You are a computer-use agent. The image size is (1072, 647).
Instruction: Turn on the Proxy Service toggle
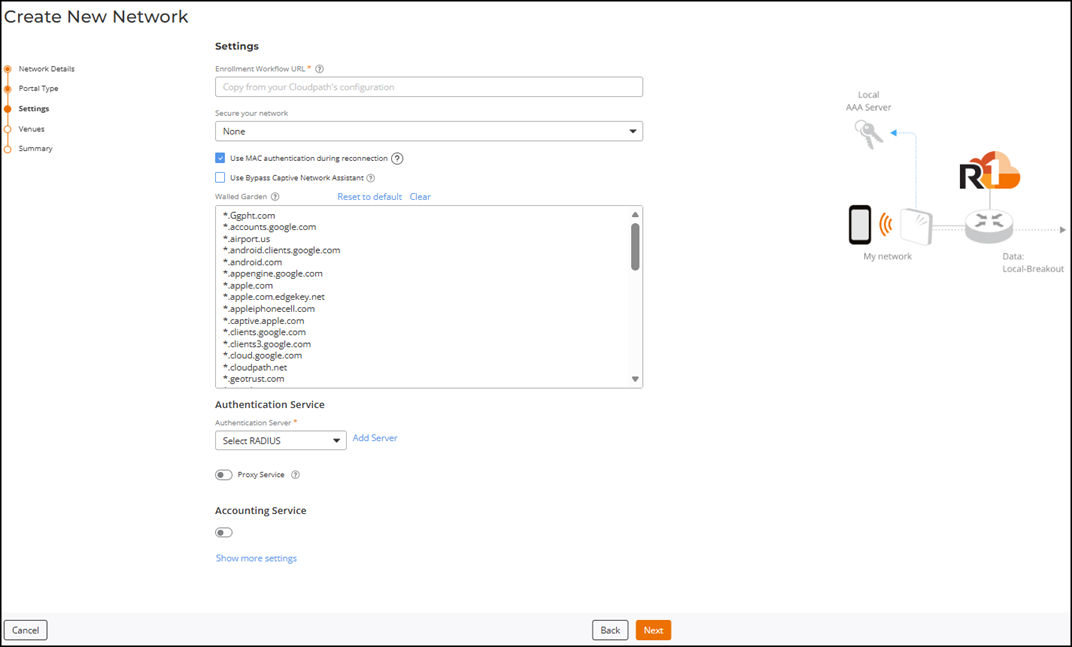pyautogui.click(x=224, y=475)
